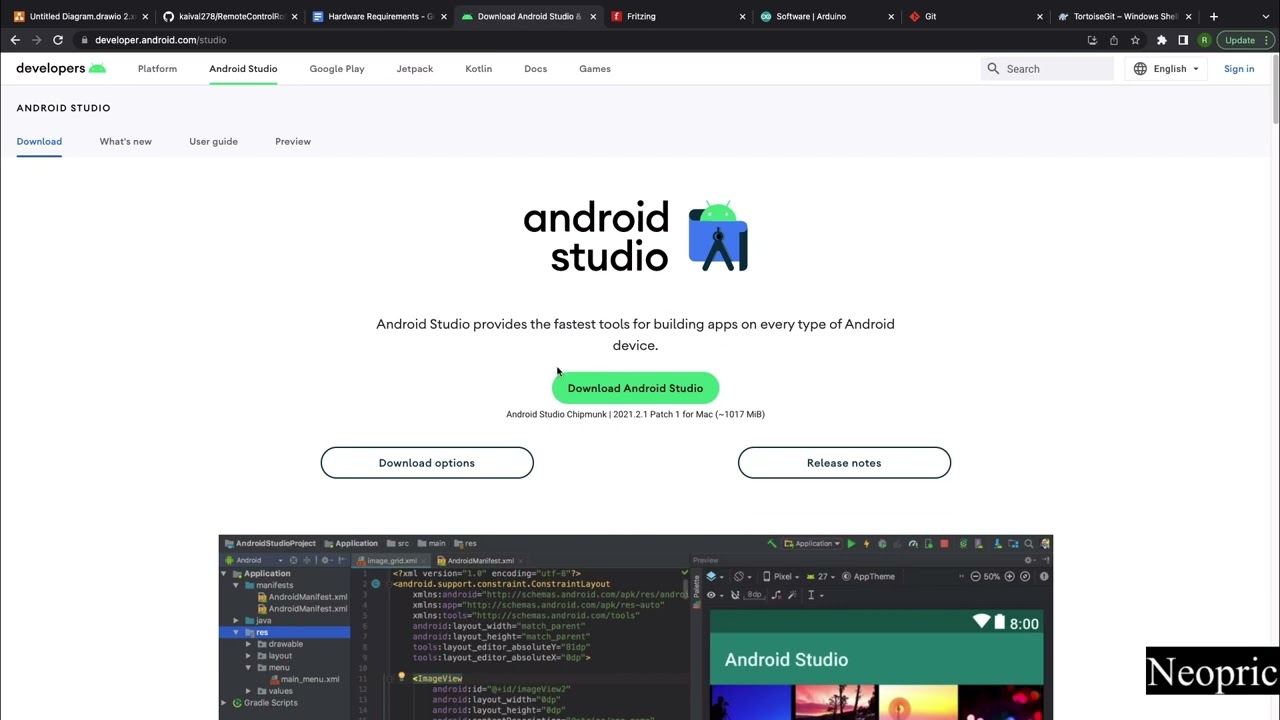The height and width of the screenshot is (720, 1280).
Task: Switch to the Software | Arduino tab
Action: click(826, 16)
